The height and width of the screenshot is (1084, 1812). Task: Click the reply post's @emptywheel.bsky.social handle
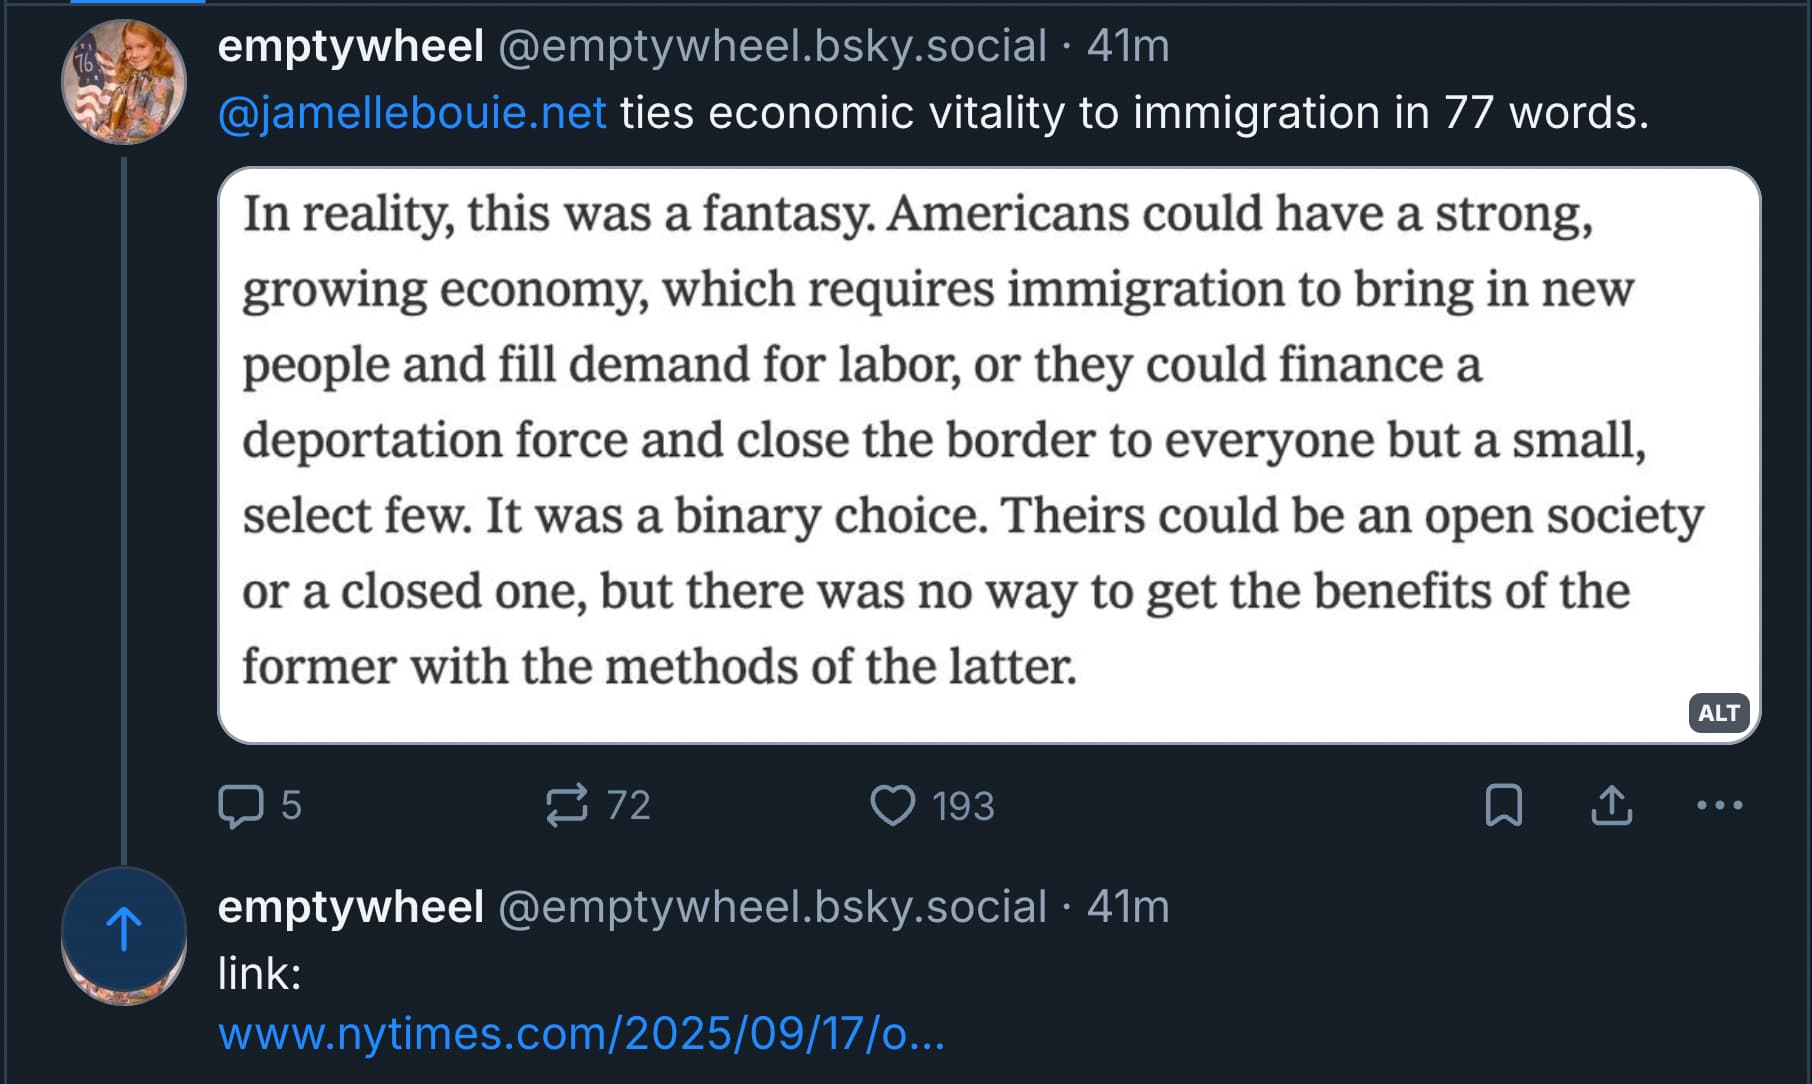pyautogui.click(x=772, y=907)
